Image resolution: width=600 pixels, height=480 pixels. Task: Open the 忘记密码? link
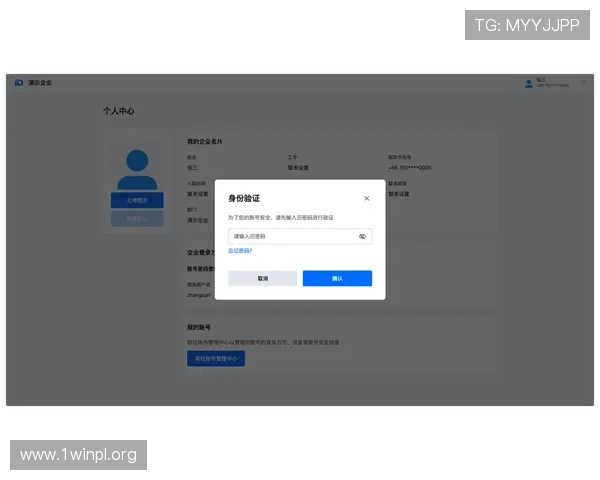240,251
